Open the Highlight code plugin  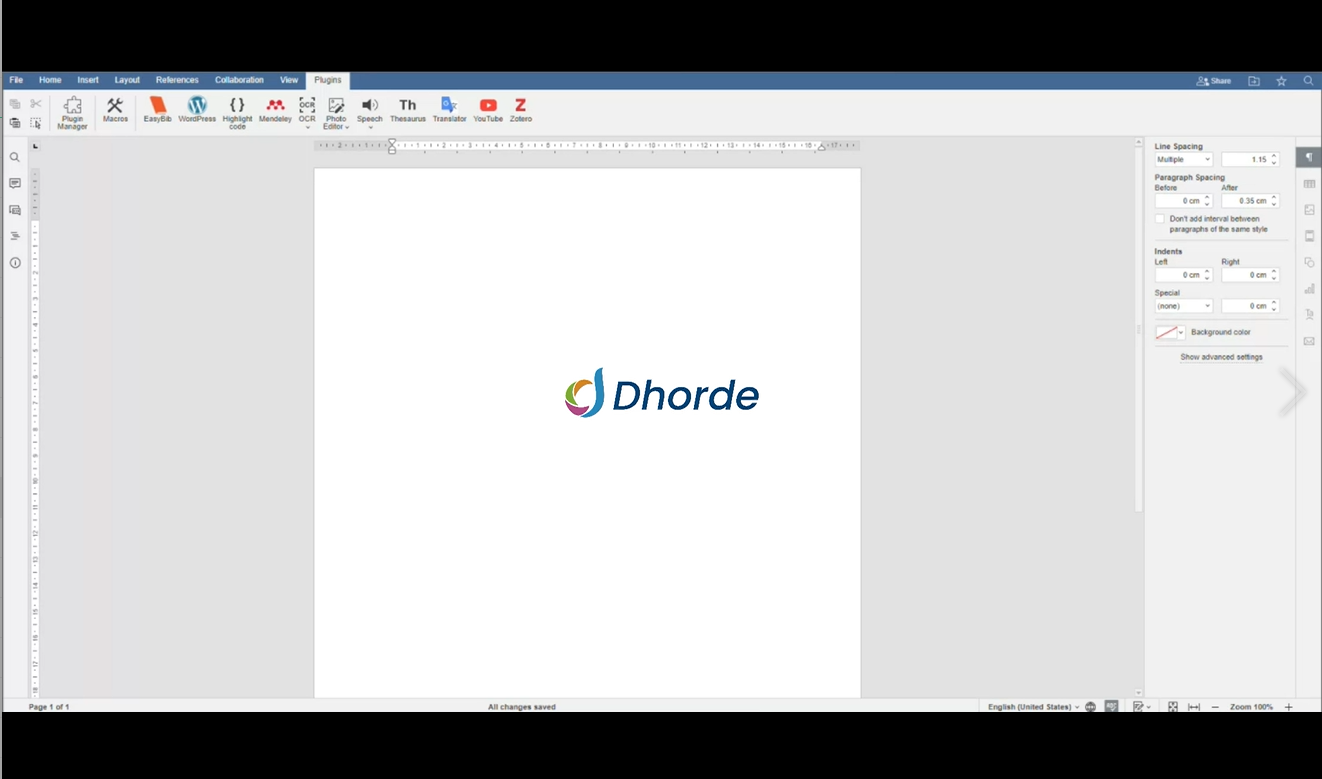(x=237, y=112)
